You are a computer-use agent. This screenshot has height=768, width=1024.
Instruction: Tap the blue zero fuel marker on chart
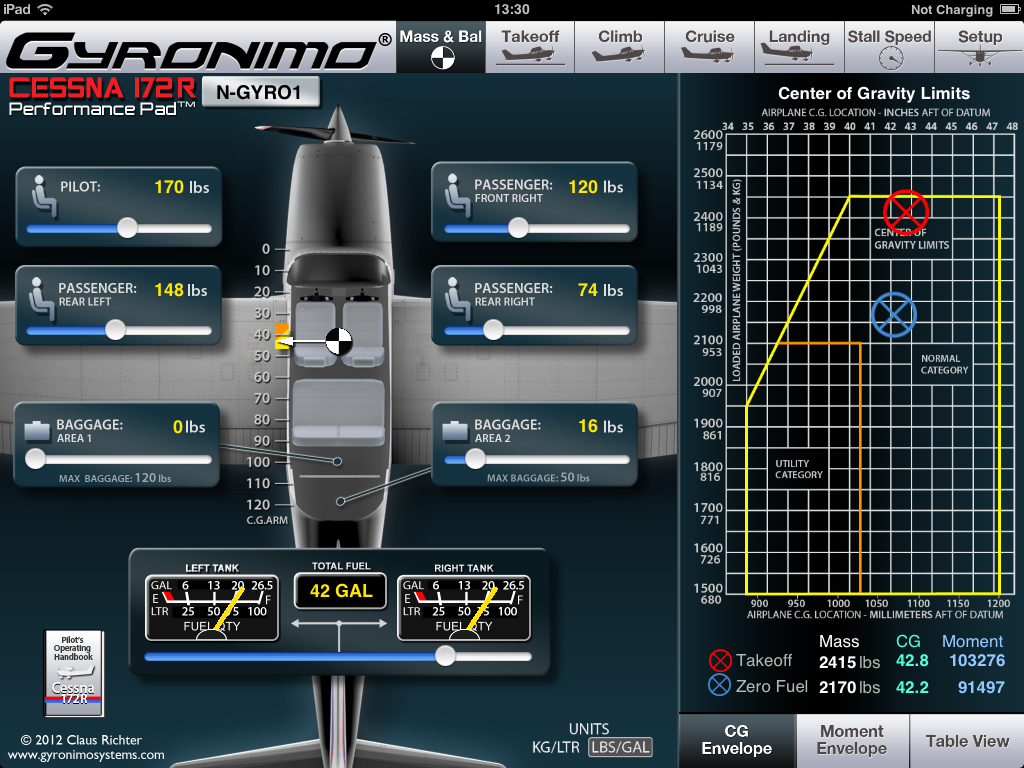[894, 314]
